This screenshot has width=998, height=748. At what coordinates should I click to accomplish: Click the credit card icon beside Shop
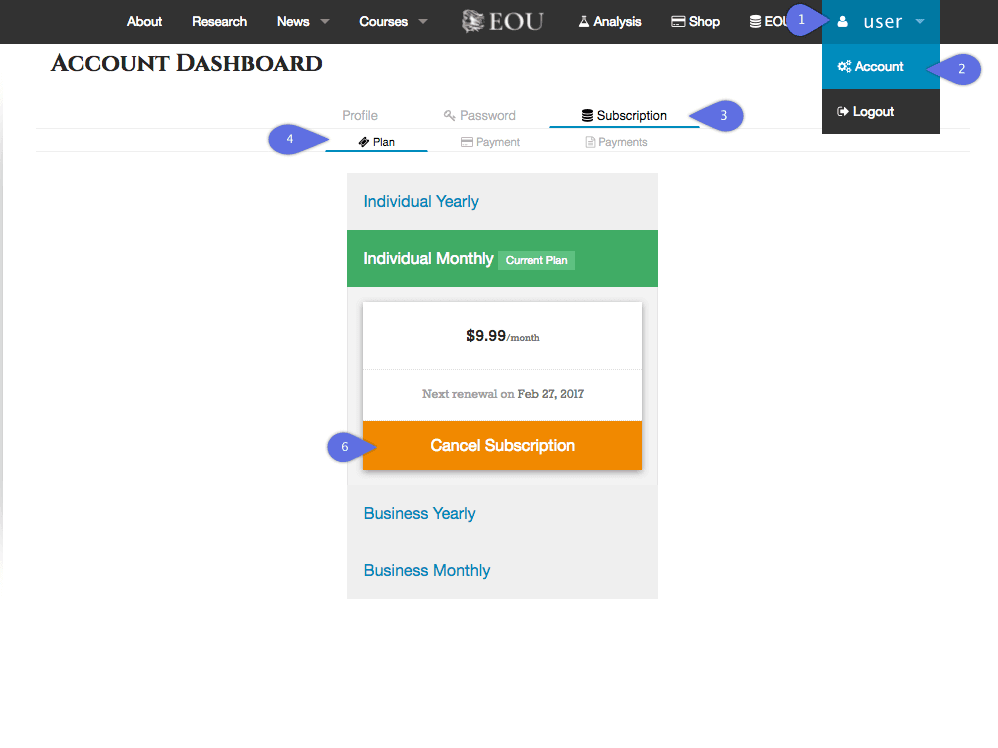tap(678, 22)
